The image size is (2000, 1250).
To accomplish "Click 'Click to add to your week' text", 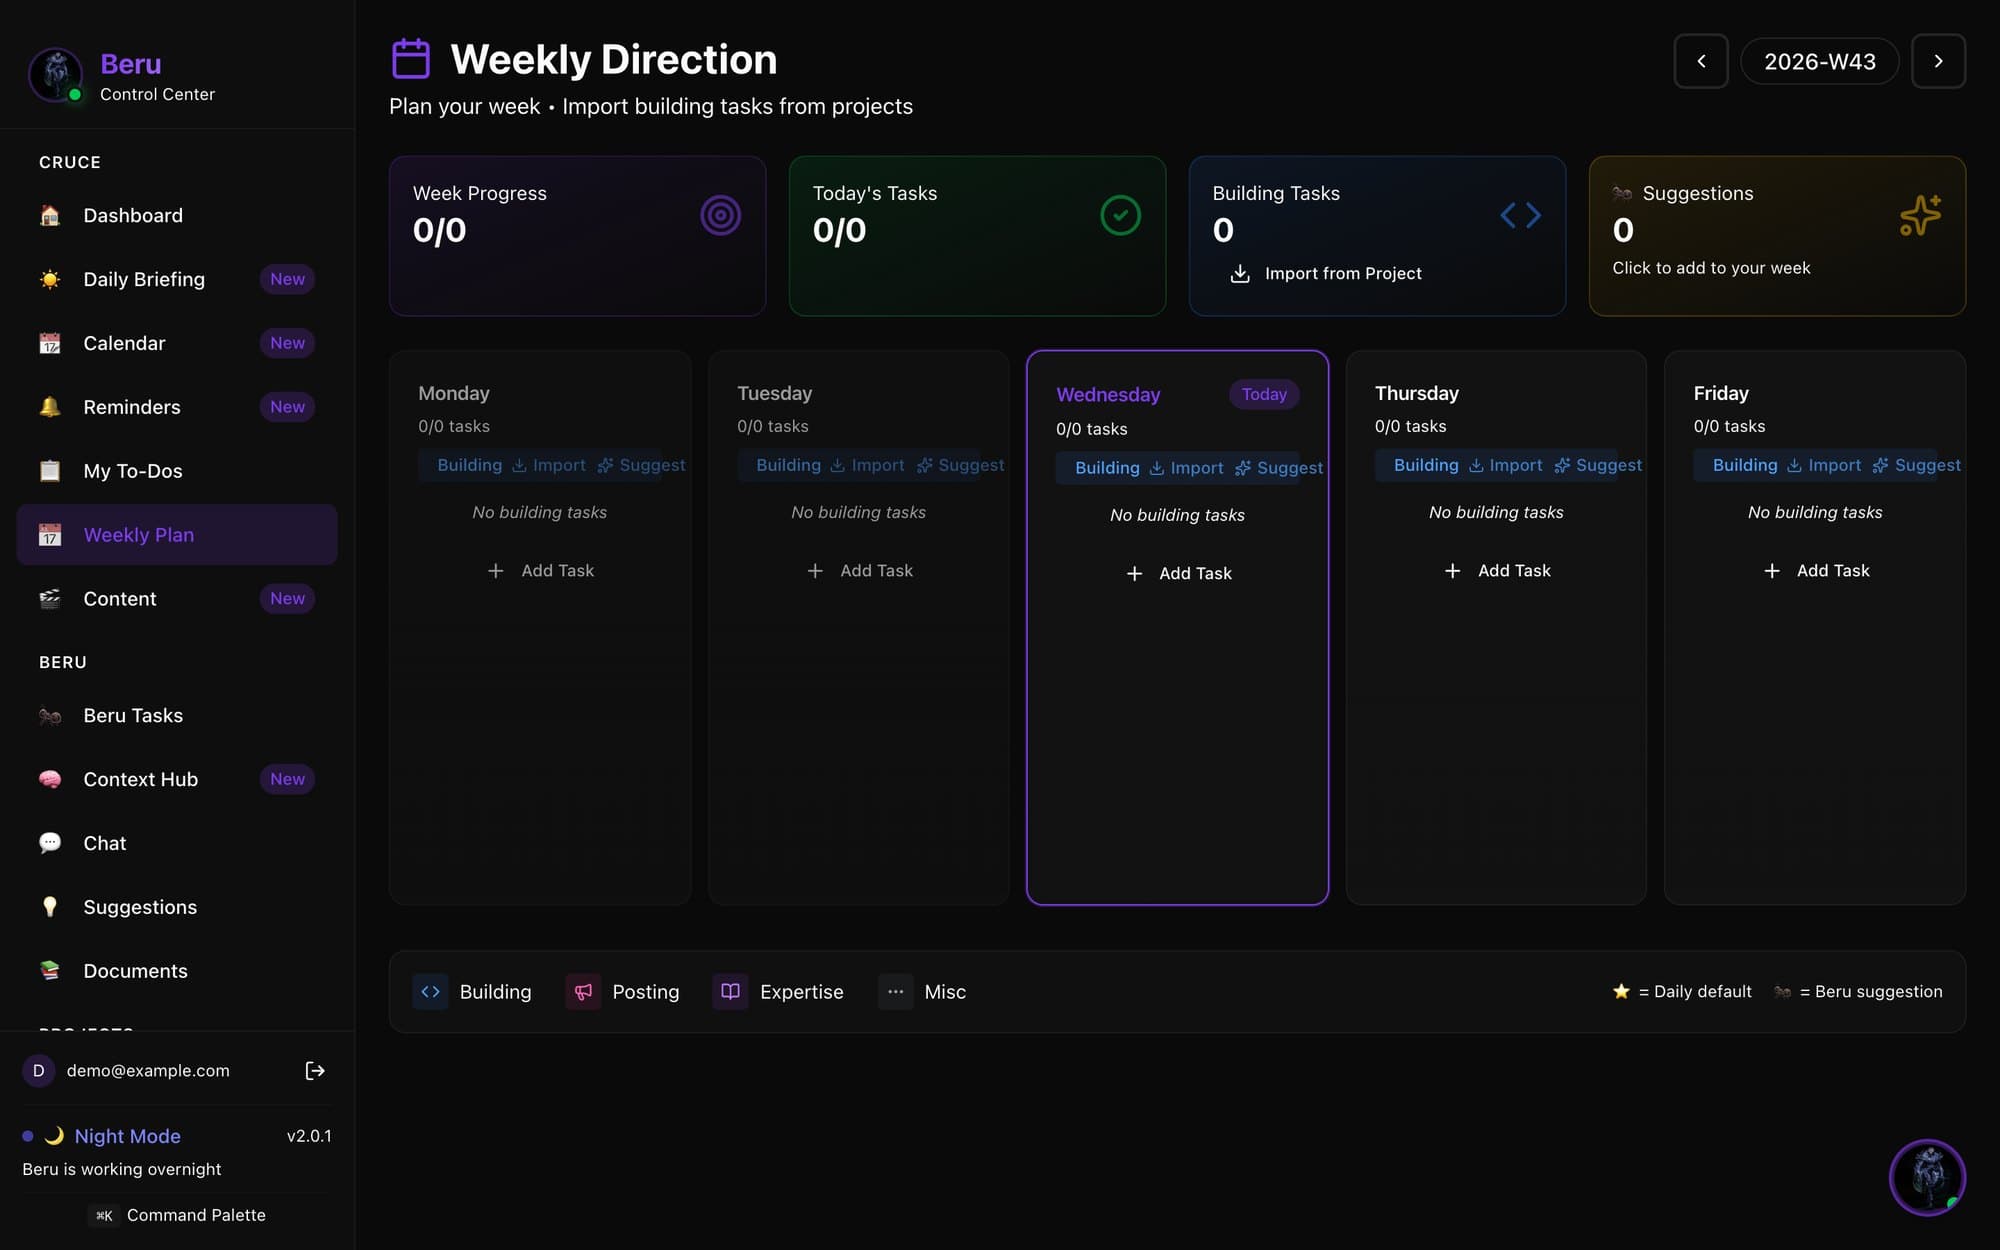I will click(x=1711, y=268).
